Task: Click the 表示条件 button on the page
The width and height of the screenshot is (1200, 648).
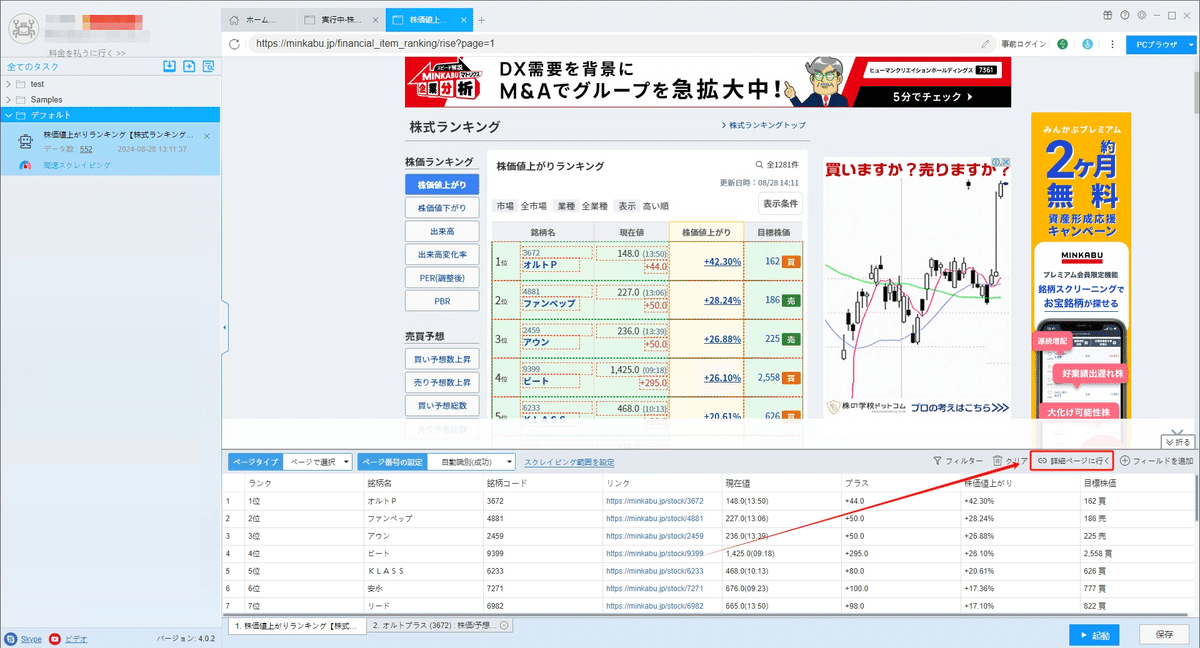Action: (x=780, y=204)
